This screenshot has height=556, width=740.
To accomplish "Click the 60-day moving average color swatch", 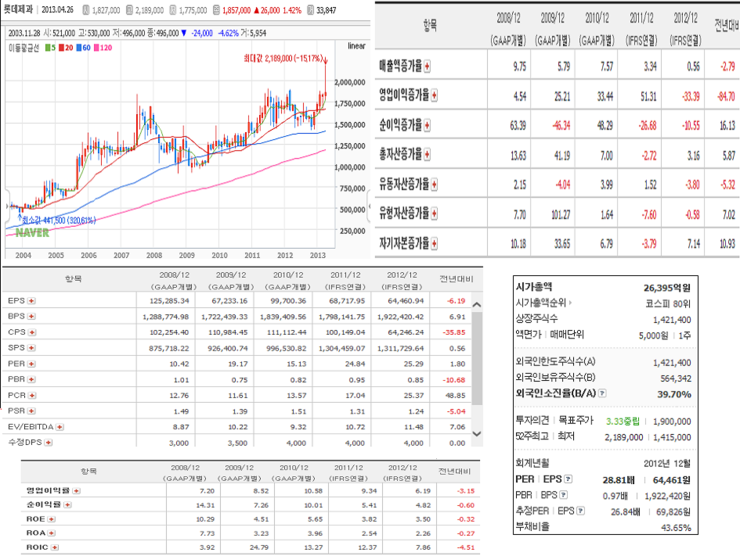I will click(x=79, y=48).
